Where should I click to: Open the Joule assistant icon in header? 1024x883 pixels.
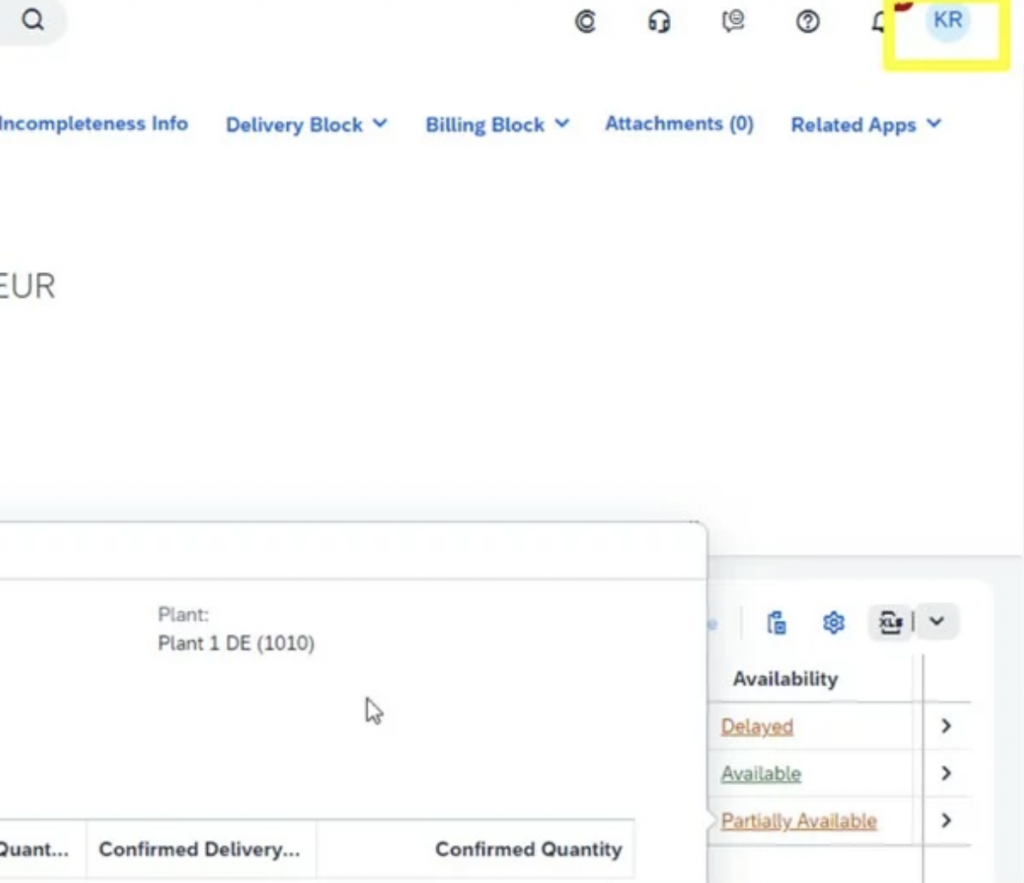[585, 21]
